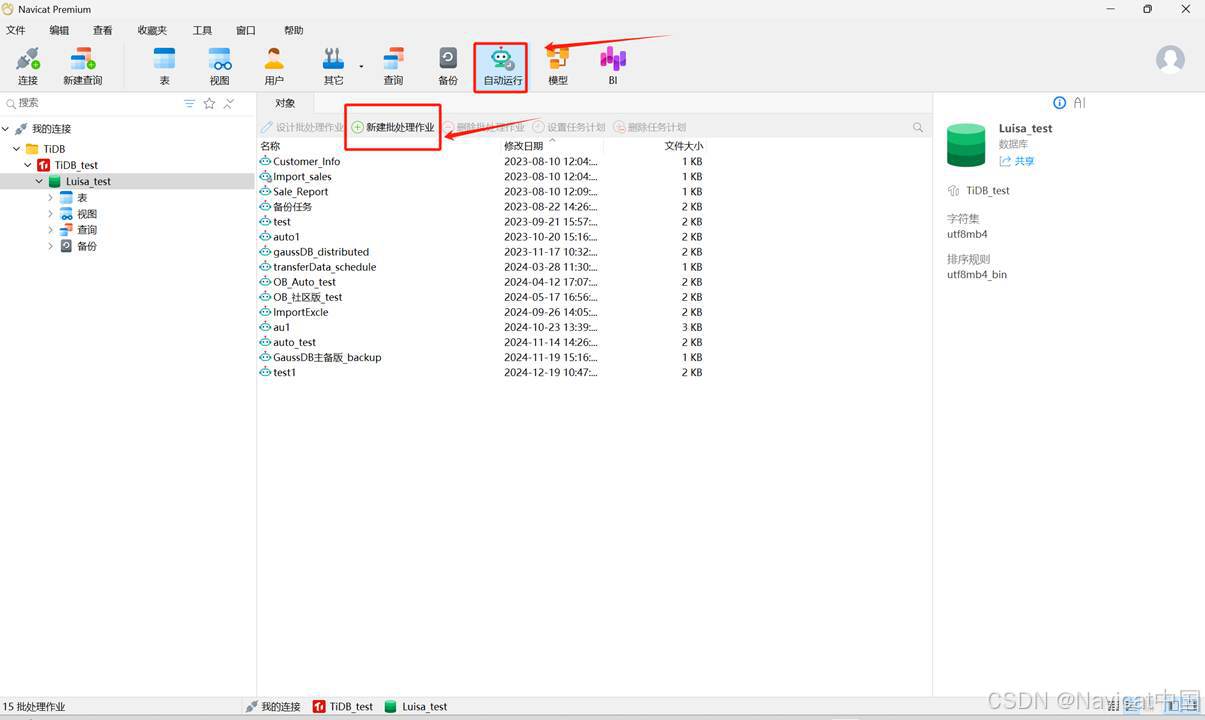
Task: Open the 窗口 menu
Action: [x=246, y=31]
